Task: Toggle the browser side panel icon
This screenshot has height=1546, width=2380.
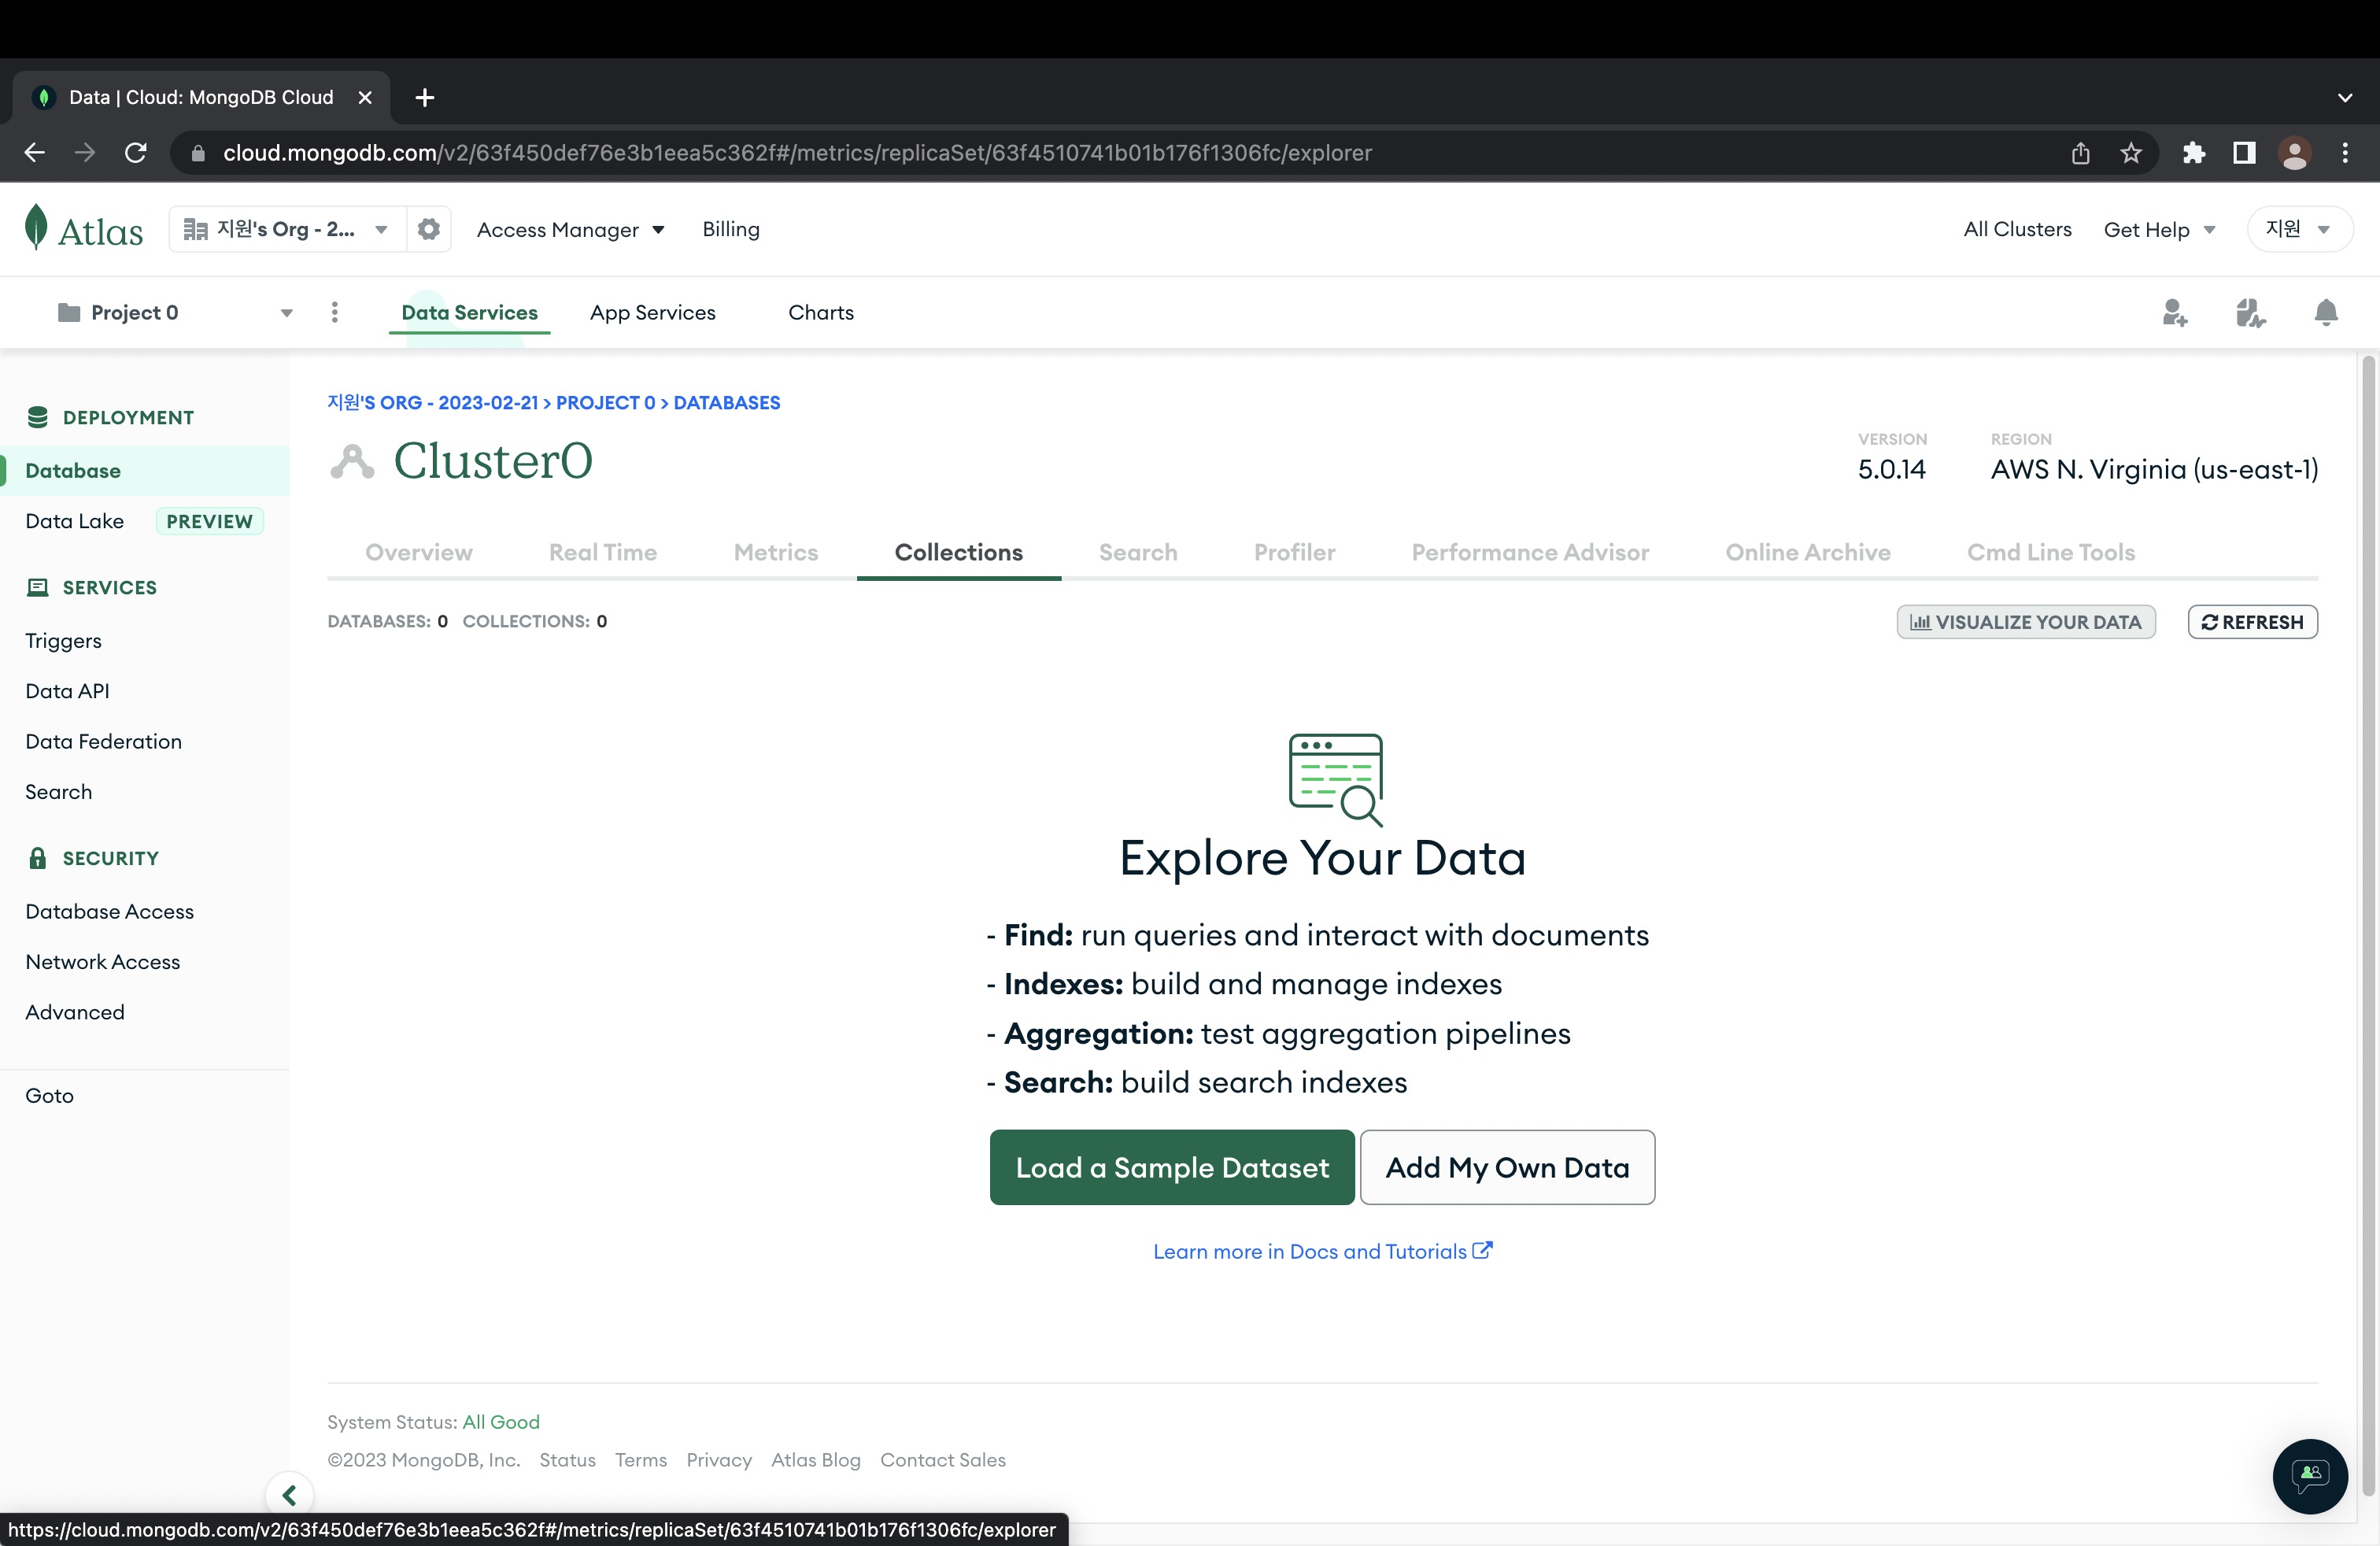Action: pos(2244,153)
